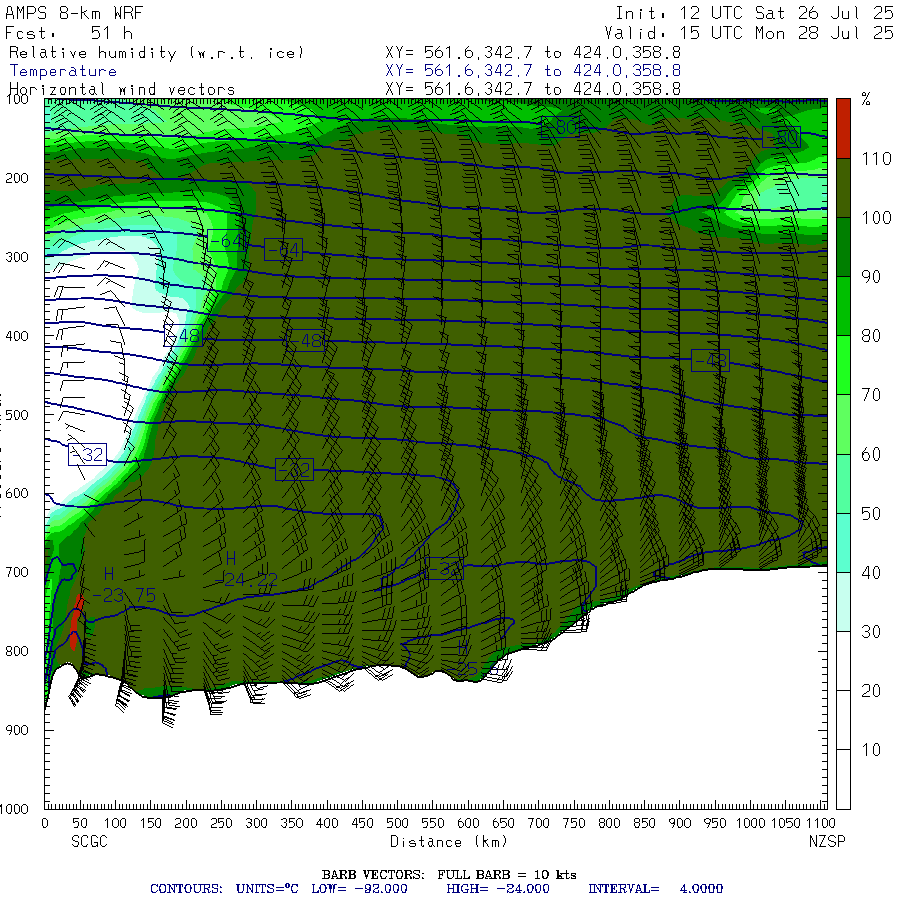Click the 1100 distance axis label
900x900 pixels.
pos(820,823)
